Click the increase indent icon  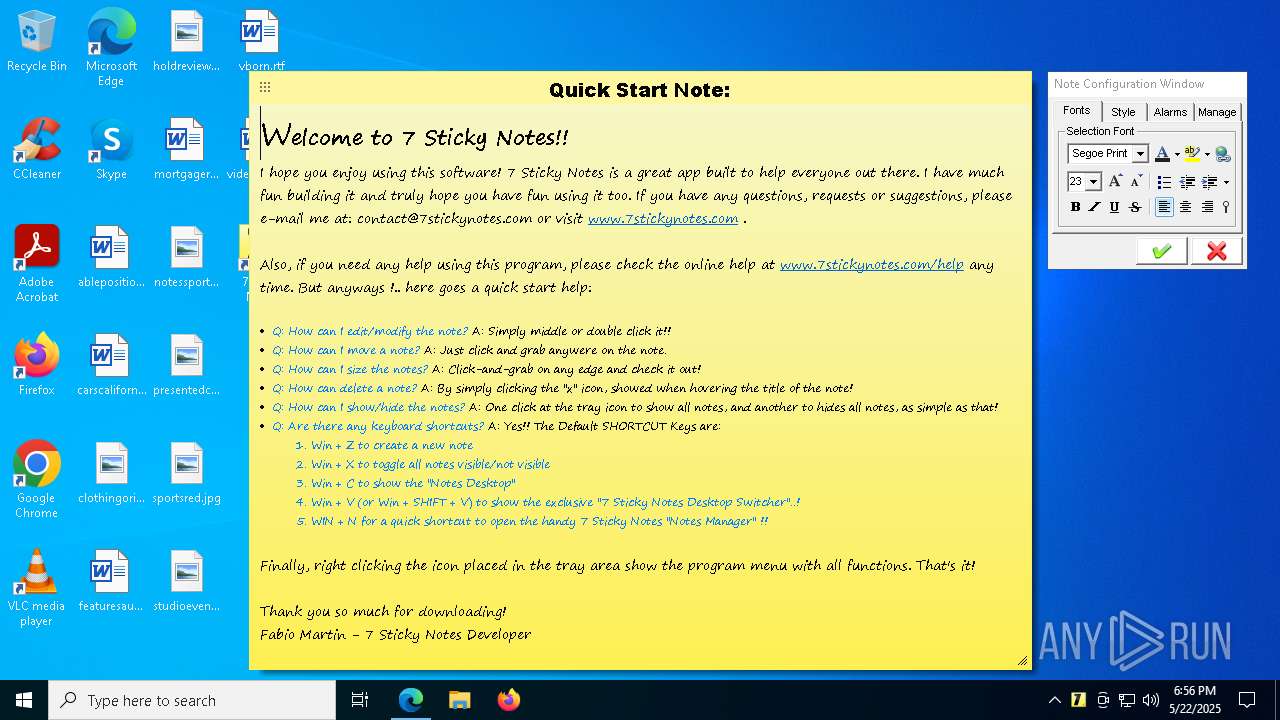click(1210, 182)
